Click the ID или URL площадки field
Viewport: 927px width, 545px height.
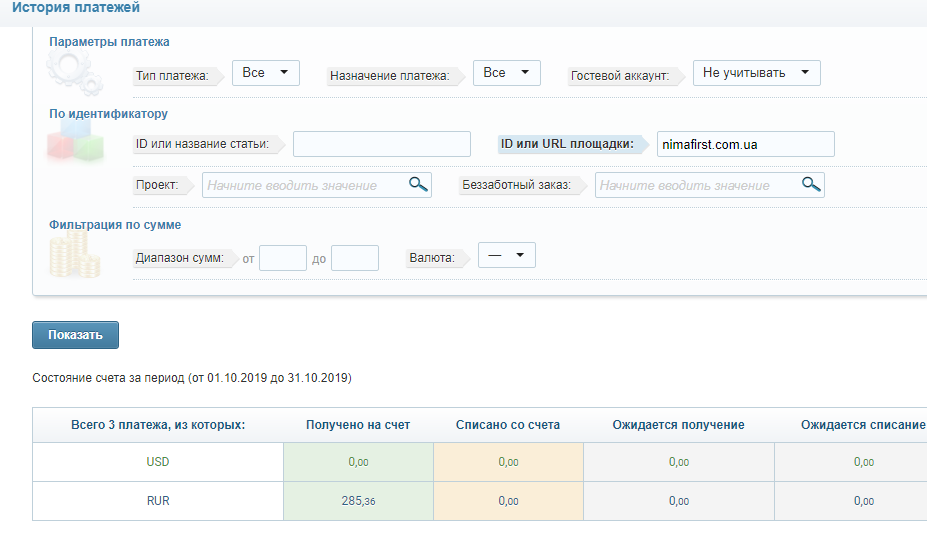click(746, 144)
